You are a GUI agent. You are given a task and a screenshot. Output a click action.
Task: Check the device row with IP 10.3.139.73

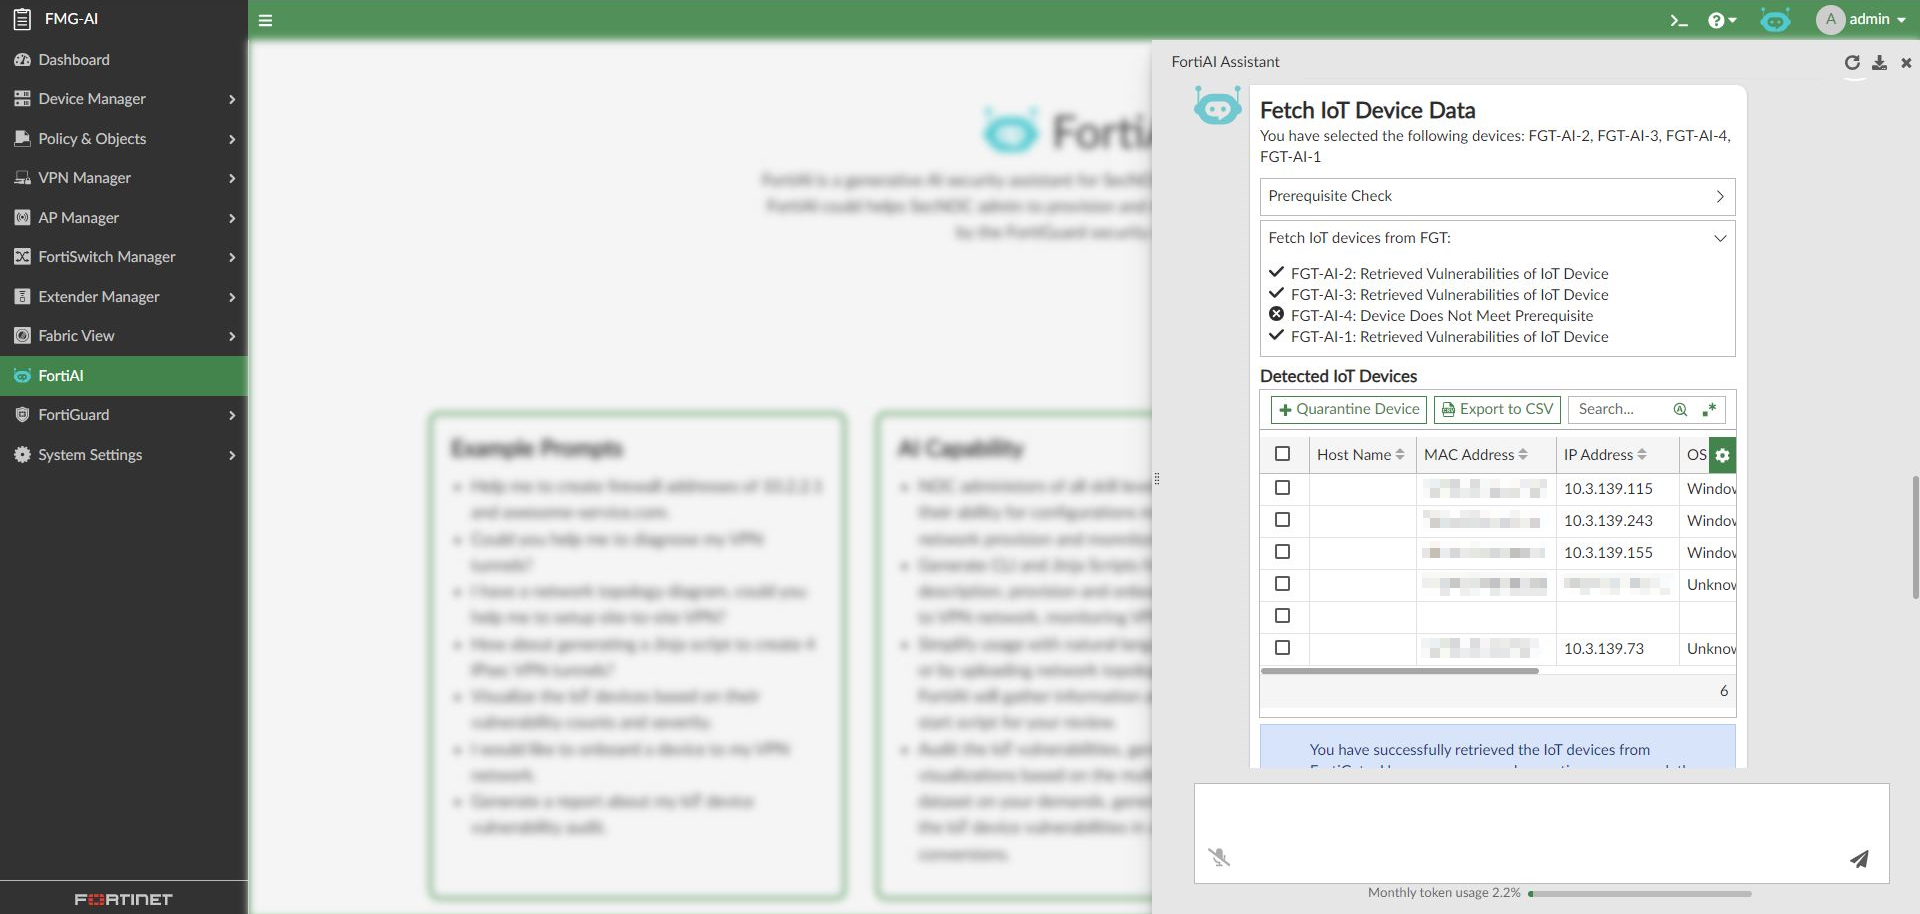tap(1284, 647)
